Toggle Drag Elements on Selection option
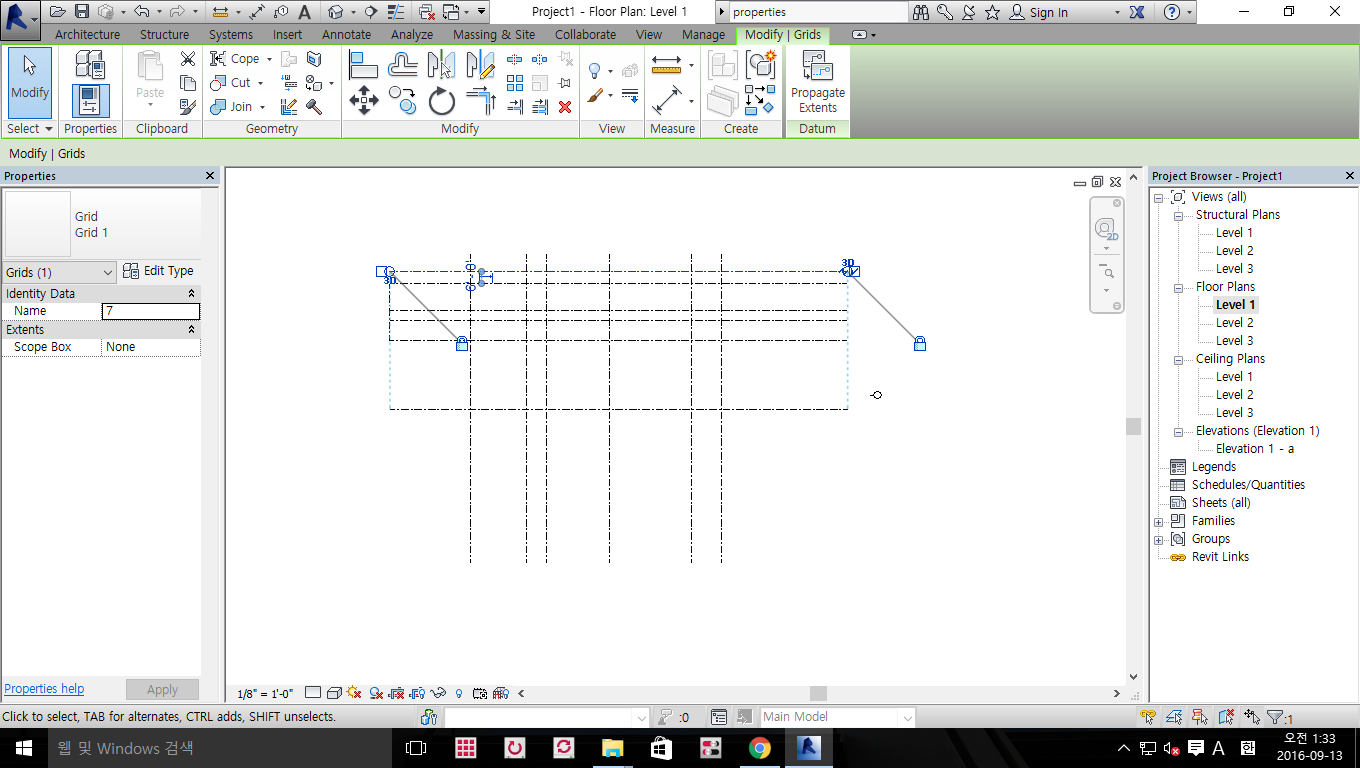This screenshot has width=1360, height=768. [1251, 717]
